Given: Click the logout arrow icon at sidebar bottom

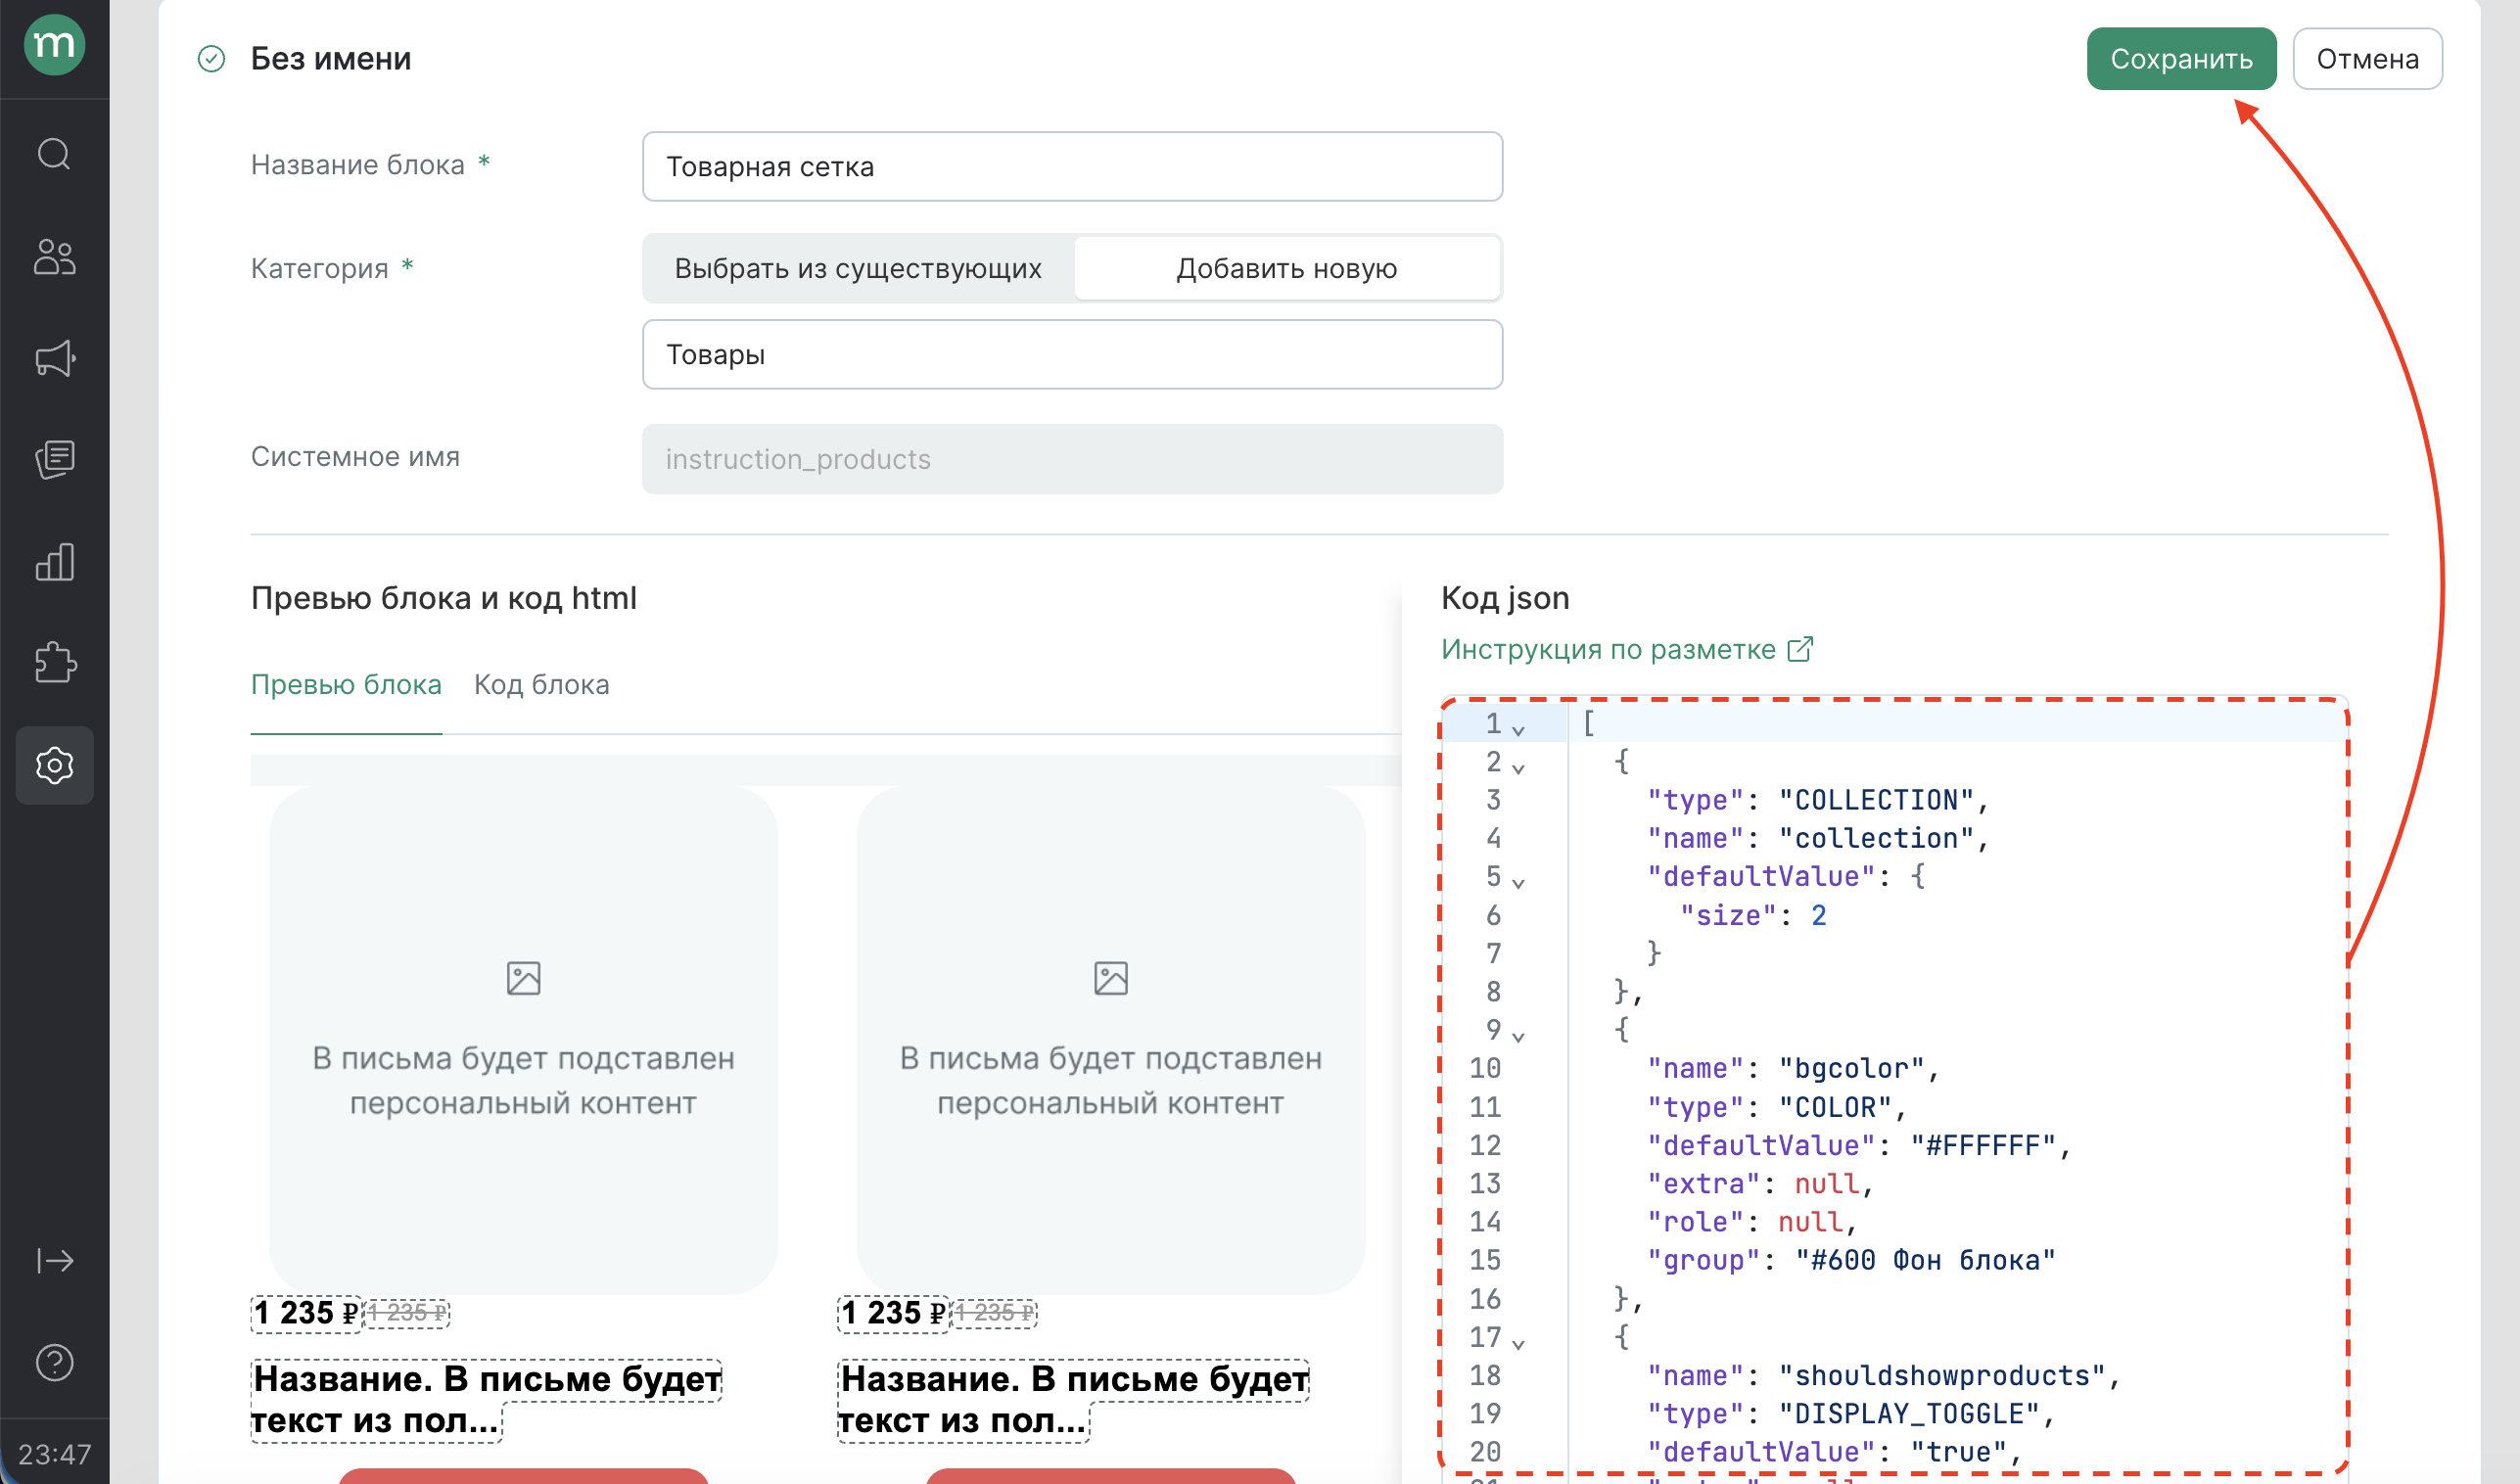Looking at the screenshot, I should (54, 1261).
